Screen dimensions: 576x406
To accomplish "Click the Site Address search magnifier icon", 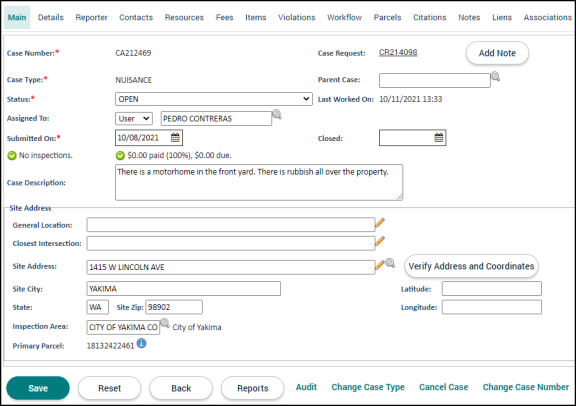I will [x=390, y=263].
